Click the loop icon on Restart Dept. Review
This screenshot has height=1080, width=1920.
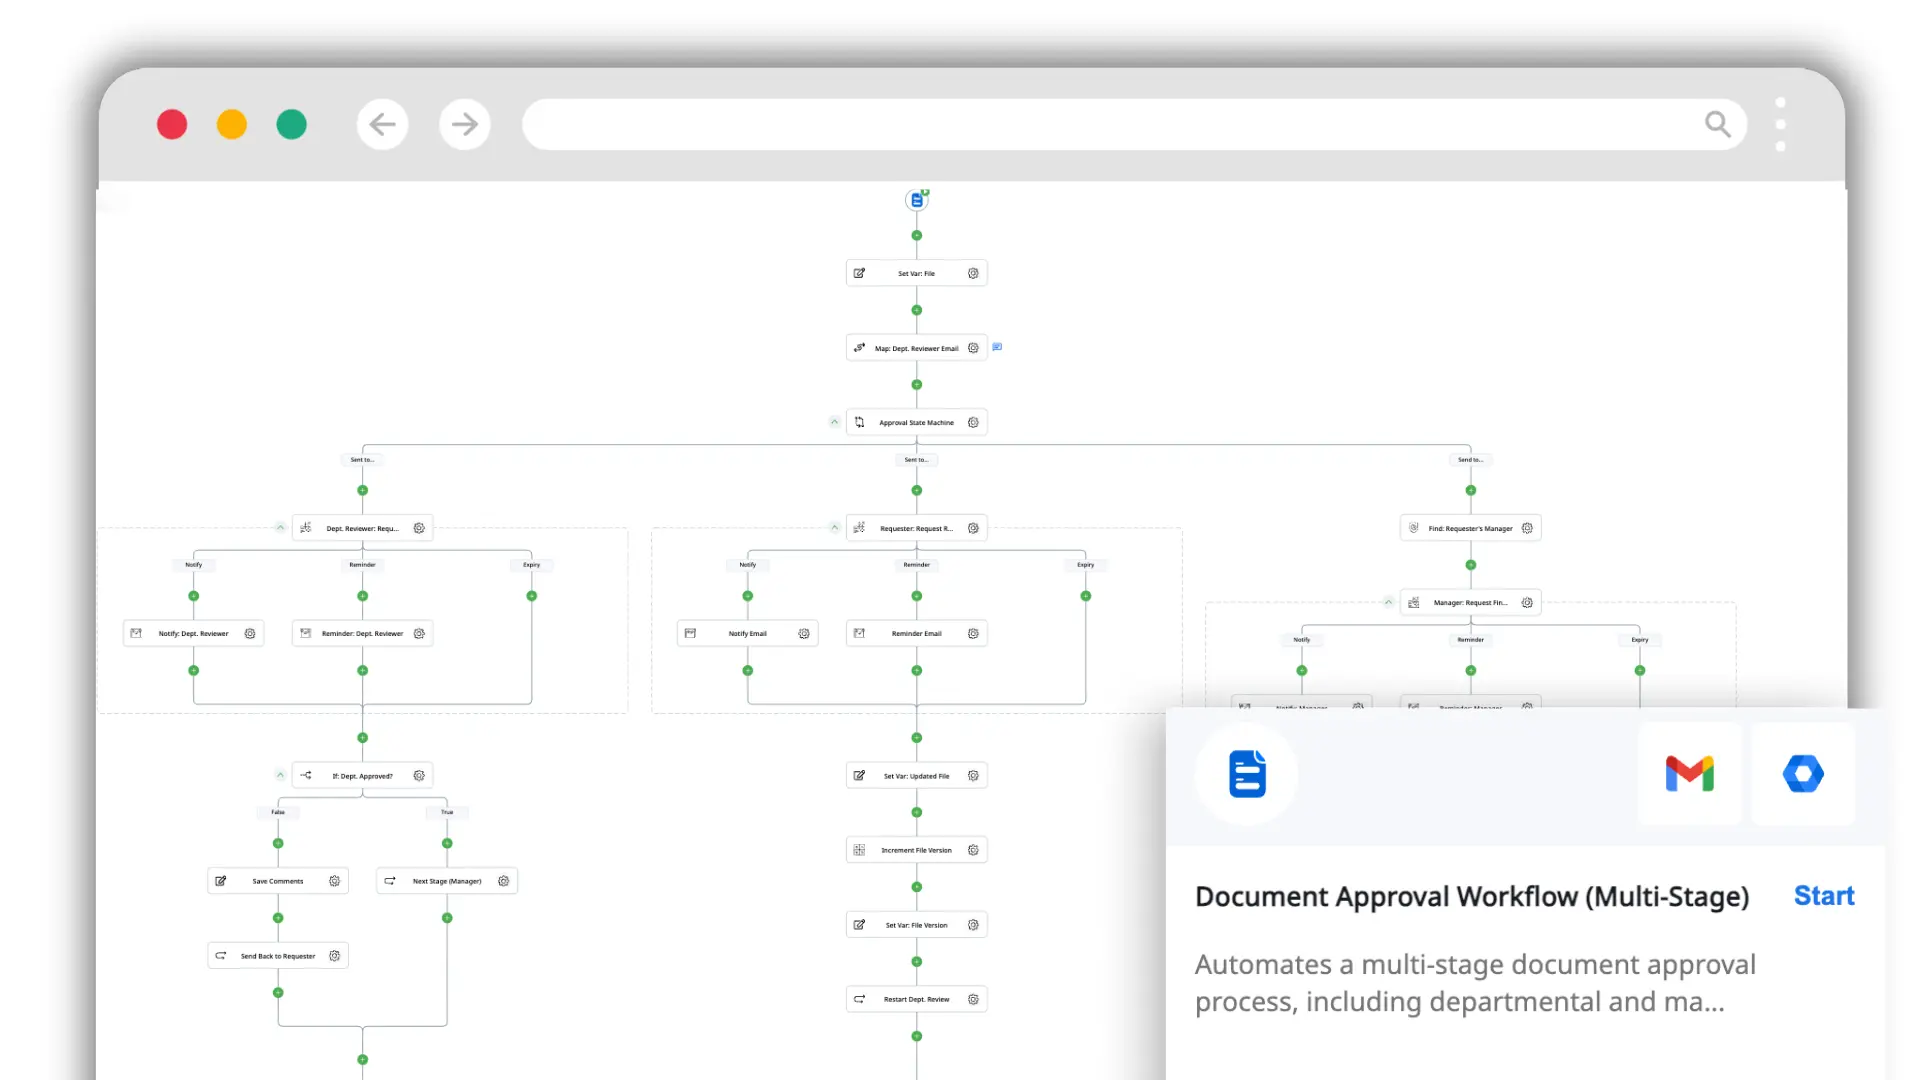click(x=857, y=998)
